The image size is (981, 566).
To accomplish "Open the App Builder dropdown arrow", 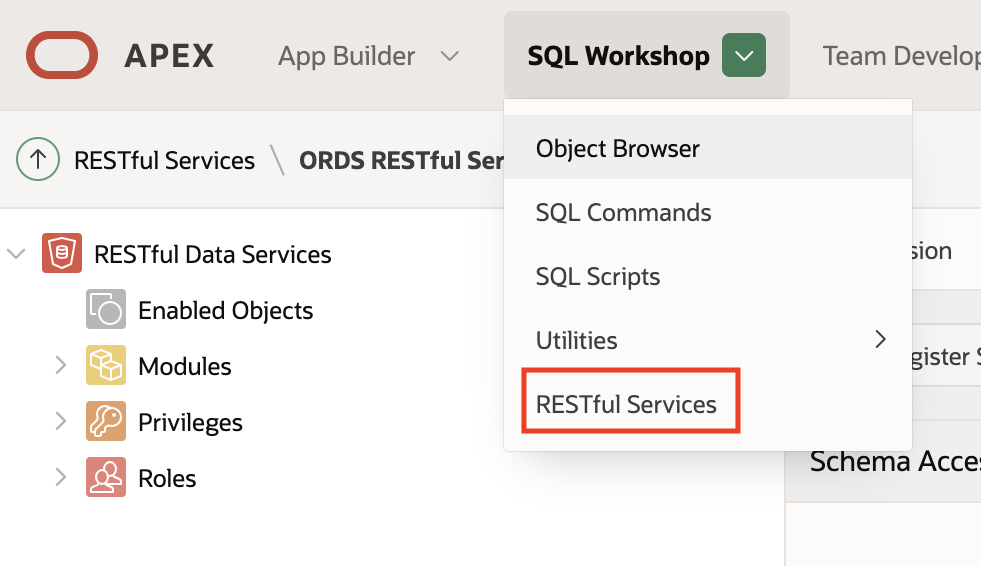I will point(449,56).
